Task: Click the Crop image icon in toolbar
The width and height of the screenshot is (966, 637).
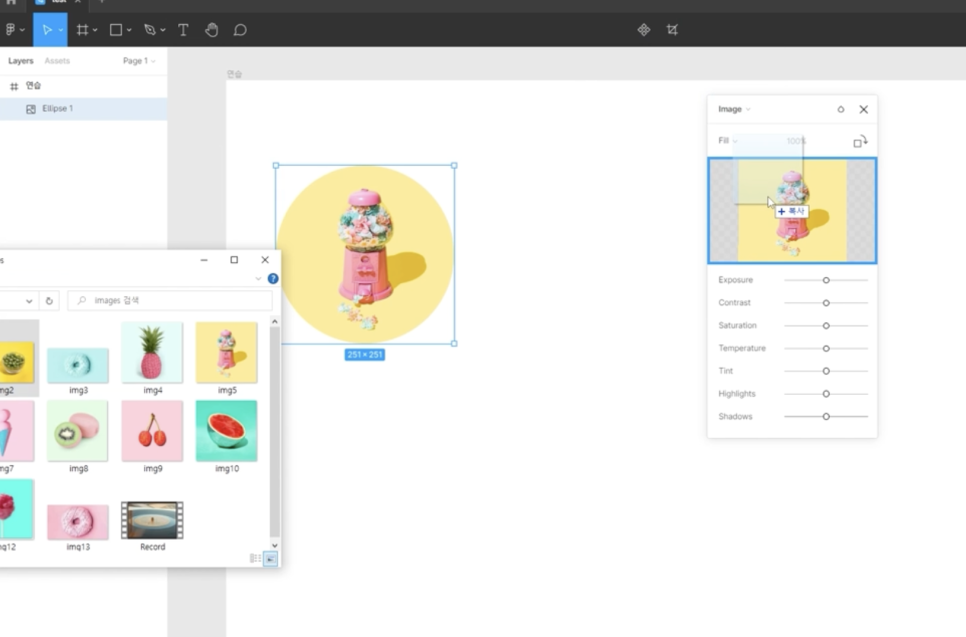Action: click(672, 30)
